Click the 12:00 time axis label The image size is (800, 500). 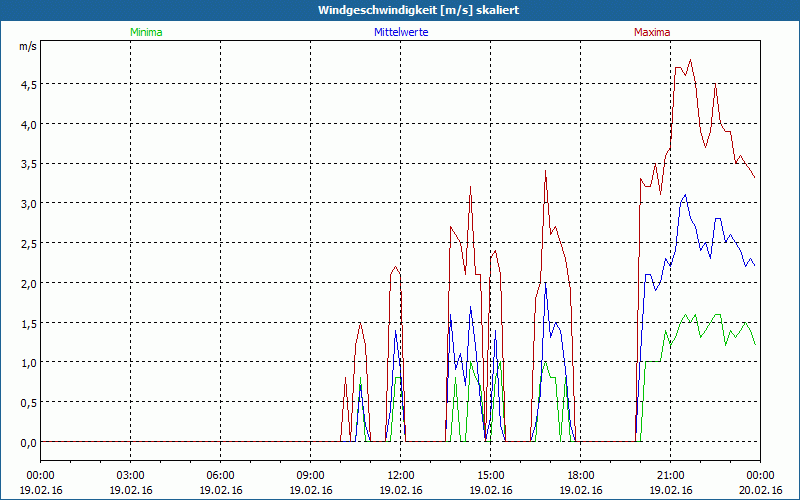click(401, 476)
